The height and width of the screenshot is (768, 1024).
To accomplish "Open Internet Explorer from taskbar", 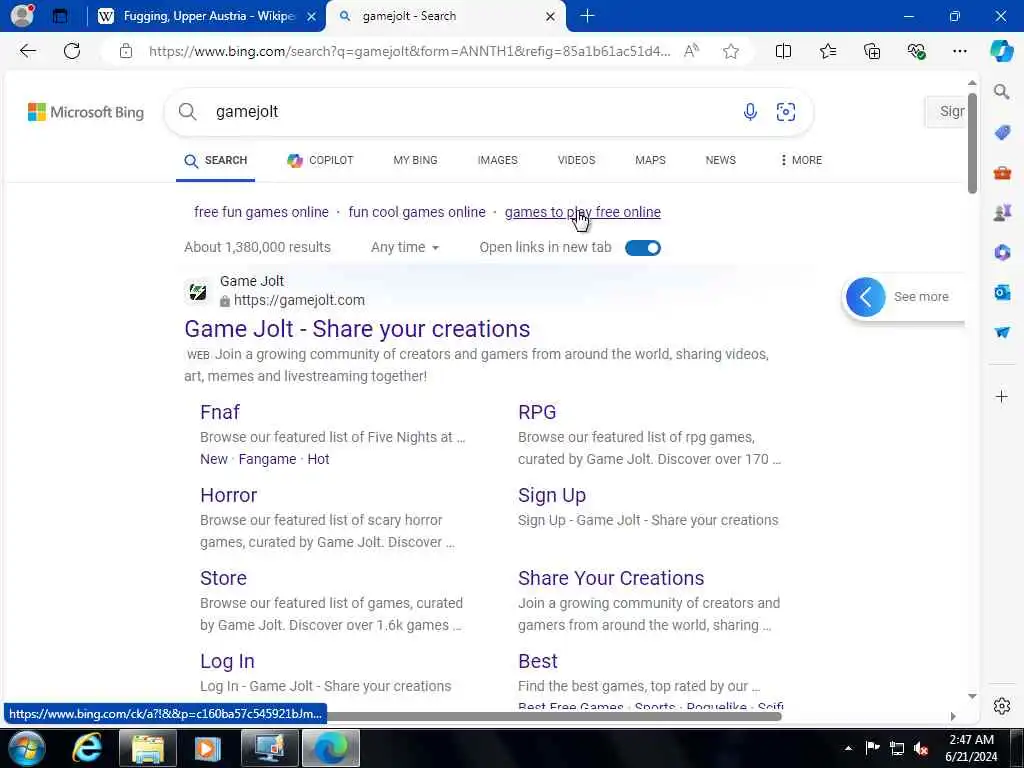I will (x=86, y=748).
